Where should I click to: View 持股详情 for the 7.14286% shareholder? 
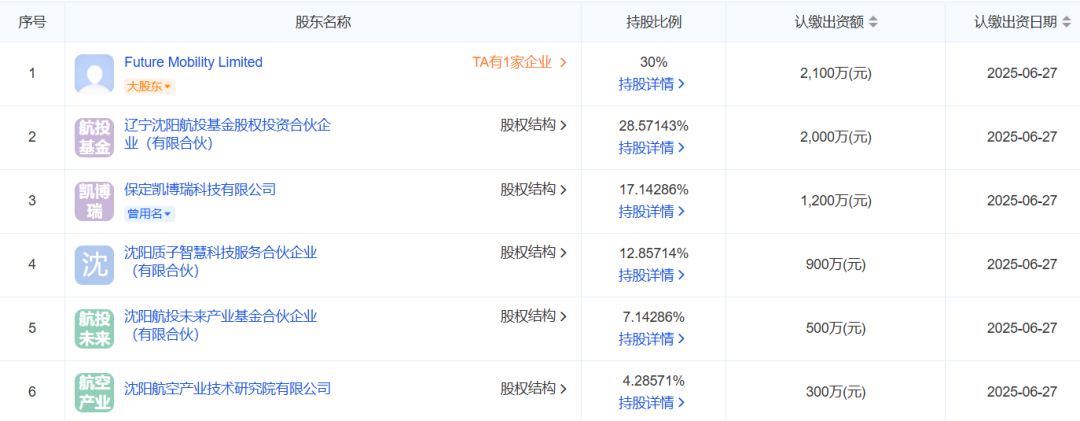(652, 339)
